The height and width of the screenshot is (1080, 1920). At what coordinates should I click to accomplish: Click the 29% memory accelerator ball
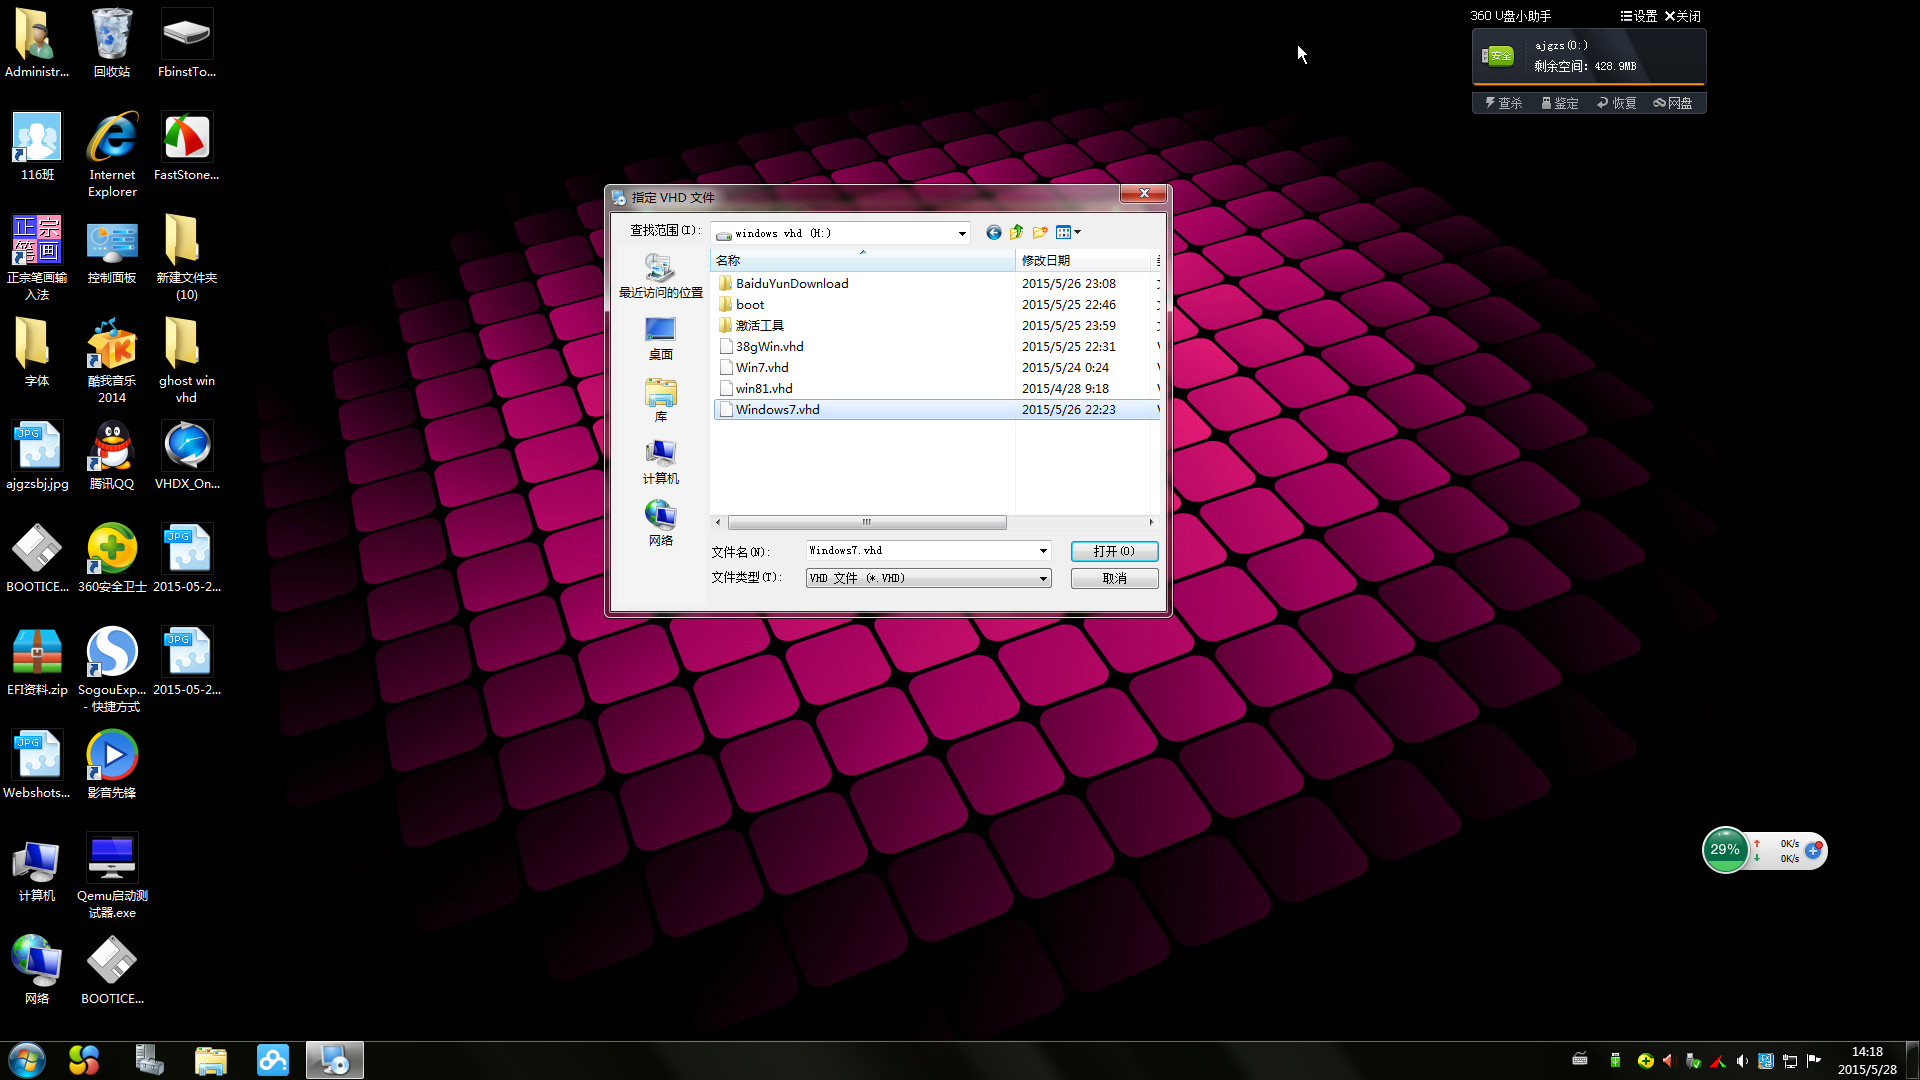(1725, 850)
